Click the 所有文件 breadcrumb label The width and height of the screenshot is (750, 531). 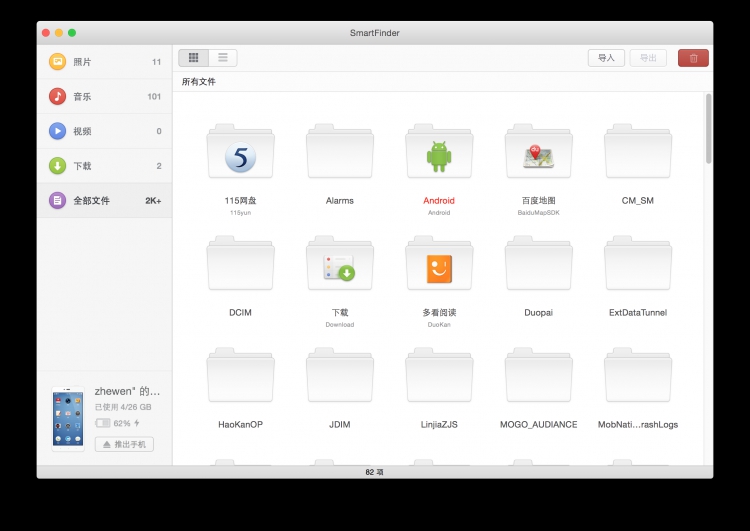(x=199, y=82)
